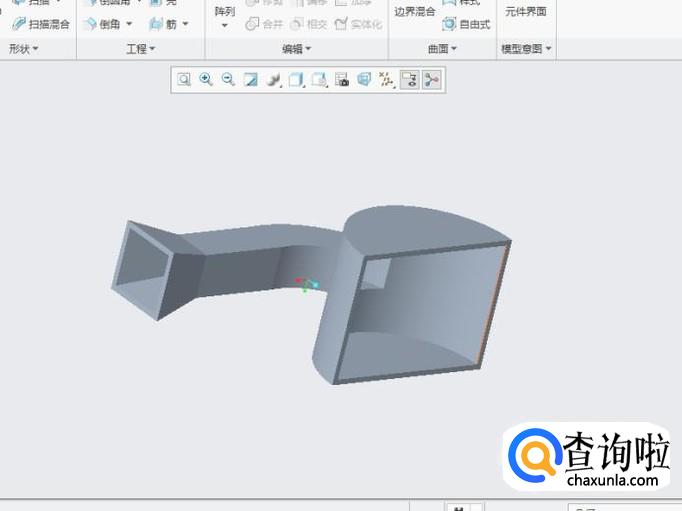Screen dimensions: 682x511
Task: Click the 合并 (Merge) tool
Action: coord(264,24)
